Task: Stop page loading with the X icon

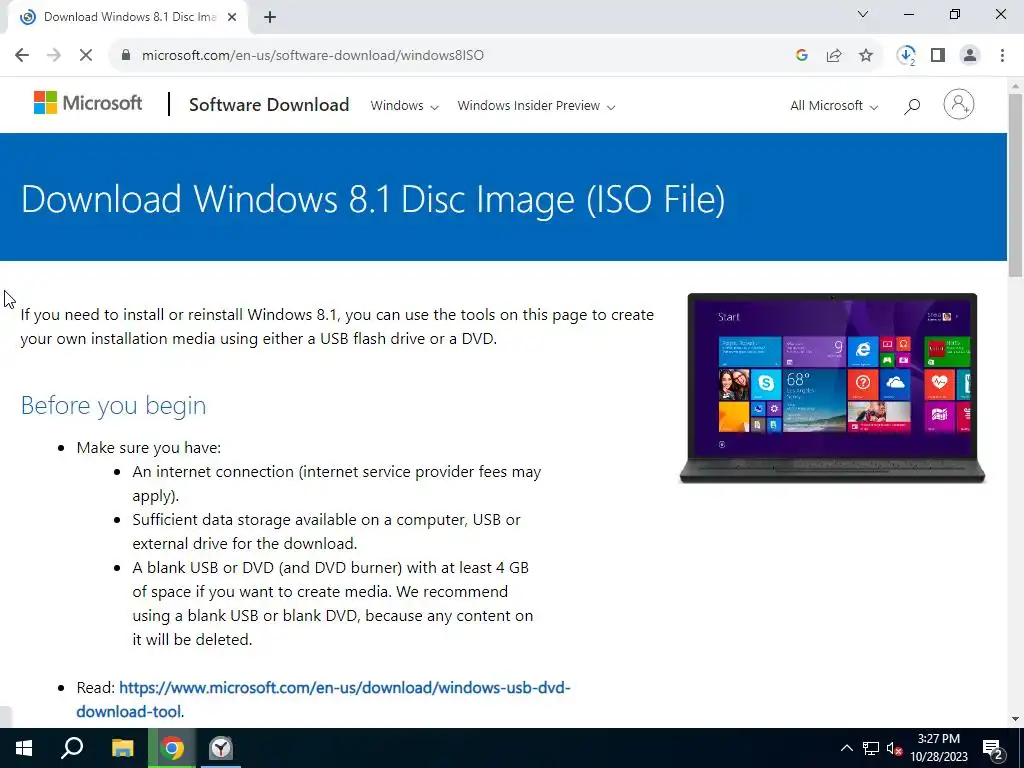Action: click(86, 56)
